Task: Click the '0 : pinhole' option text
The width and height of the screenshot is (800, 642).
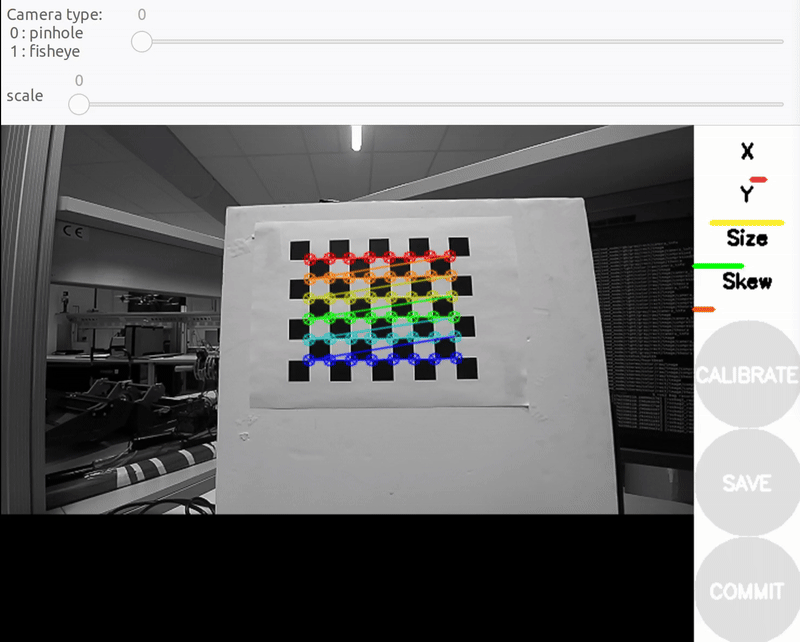Action: click(x=46, y=33)
